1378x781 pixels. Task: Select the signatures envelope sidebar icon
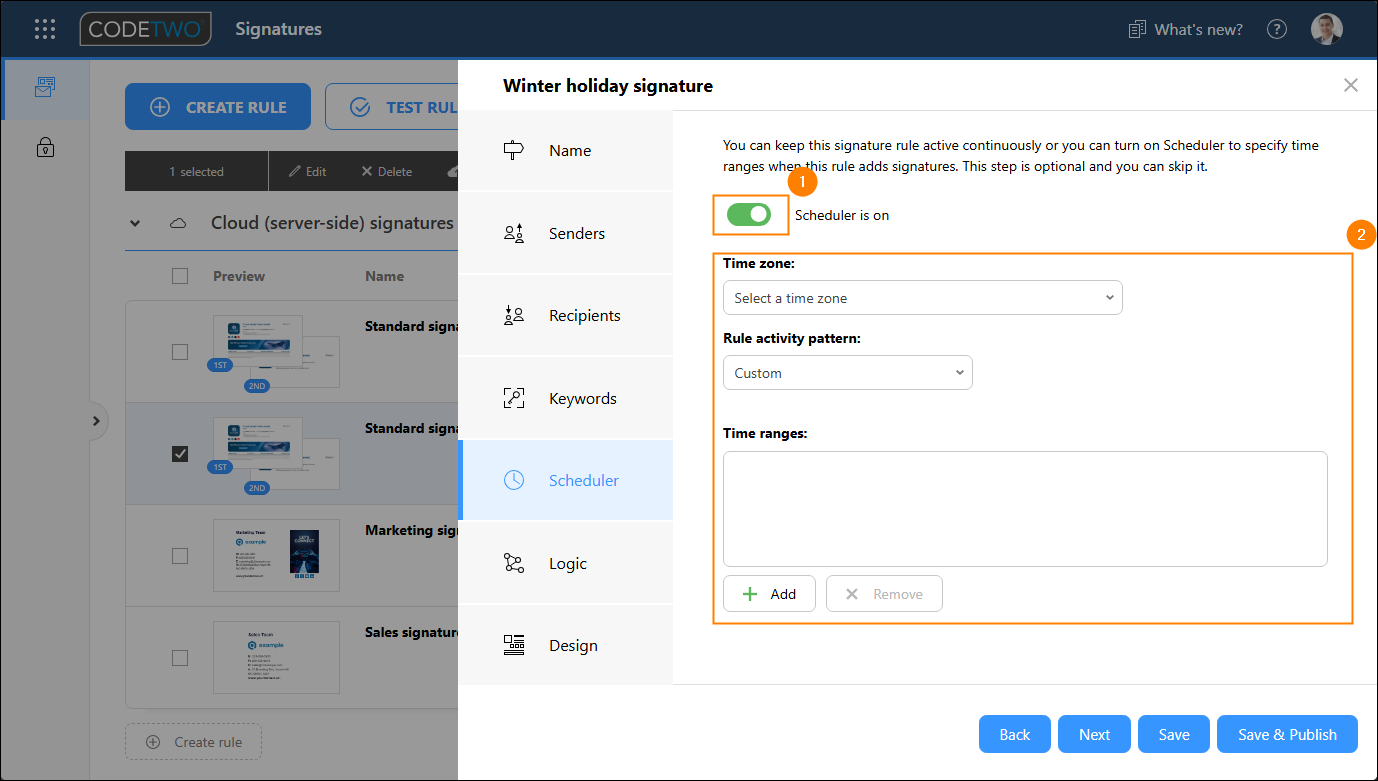click(x=45, y=87)
